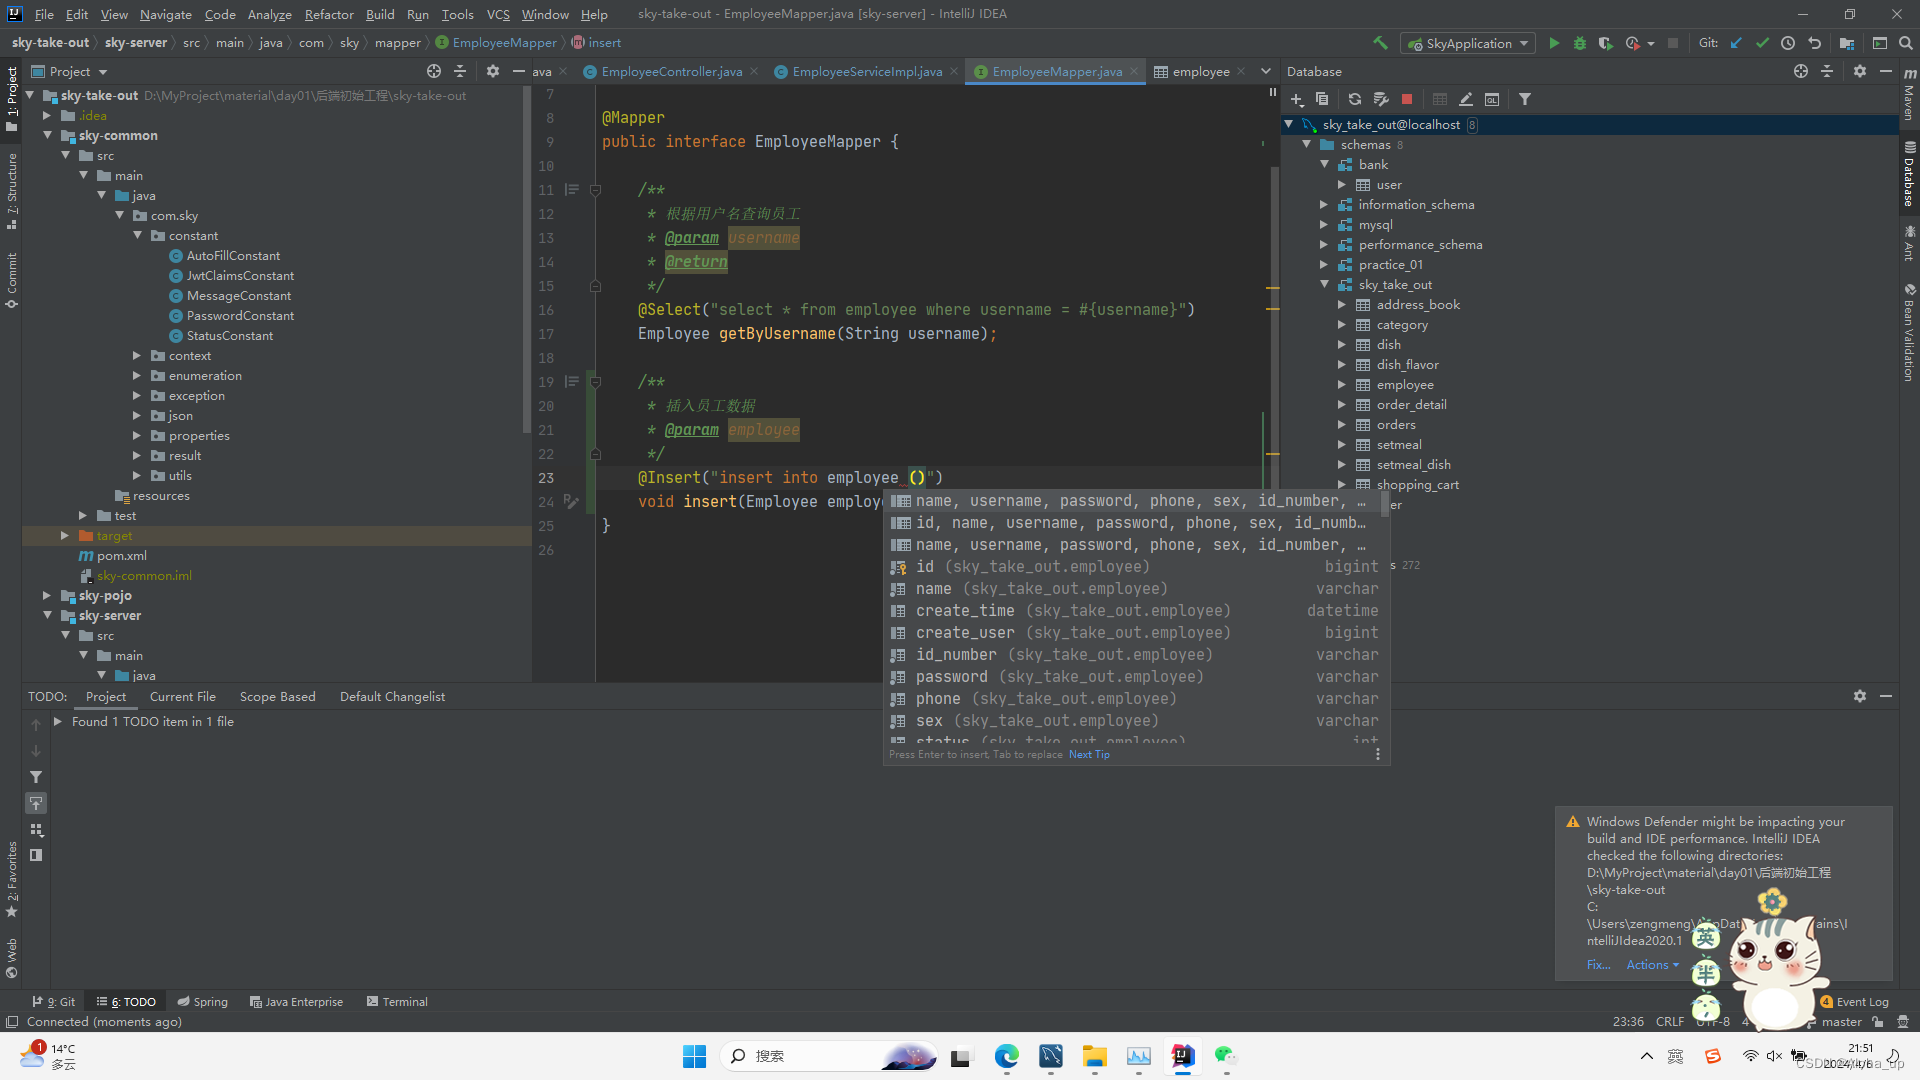Click the Fix link in Windows Defender warning
1920x1080 pixels.
pyautogui.click(x=1598, y=964)
